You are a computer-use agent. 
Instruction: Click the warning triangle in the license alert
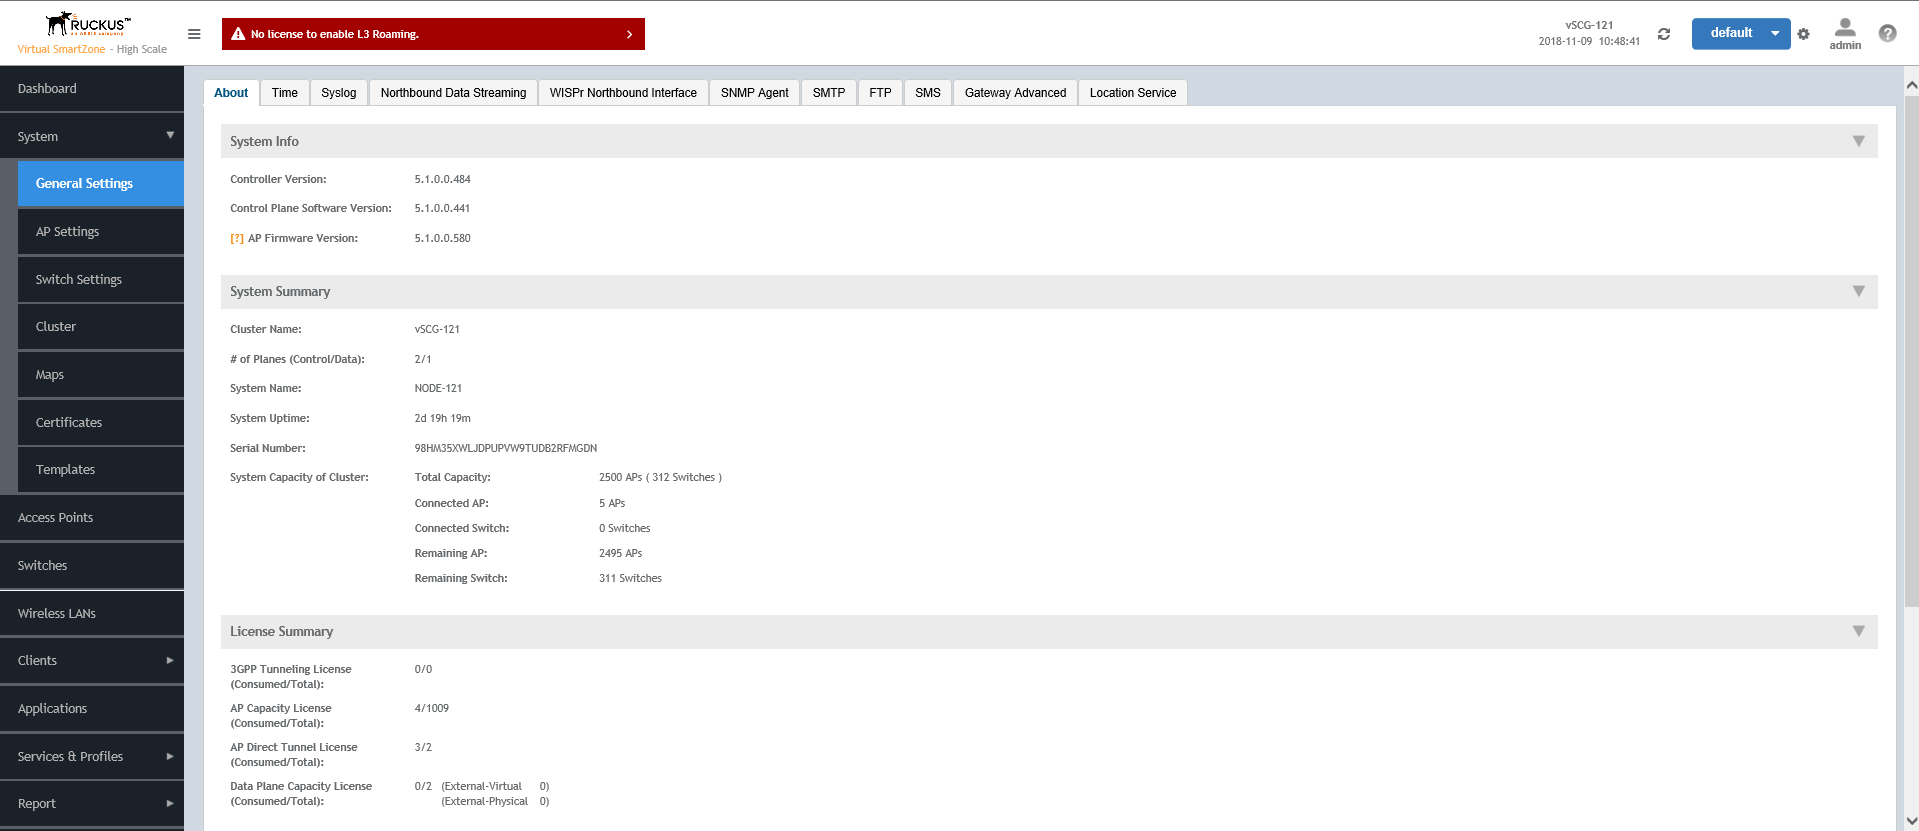238,34
